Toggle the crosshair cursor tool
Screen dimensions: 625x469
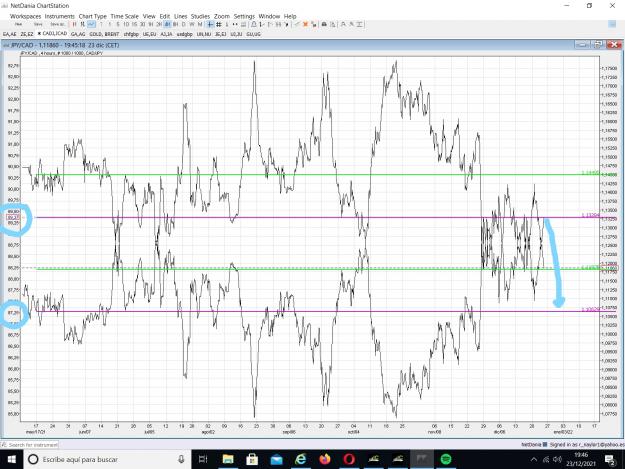tap(210, 24)
